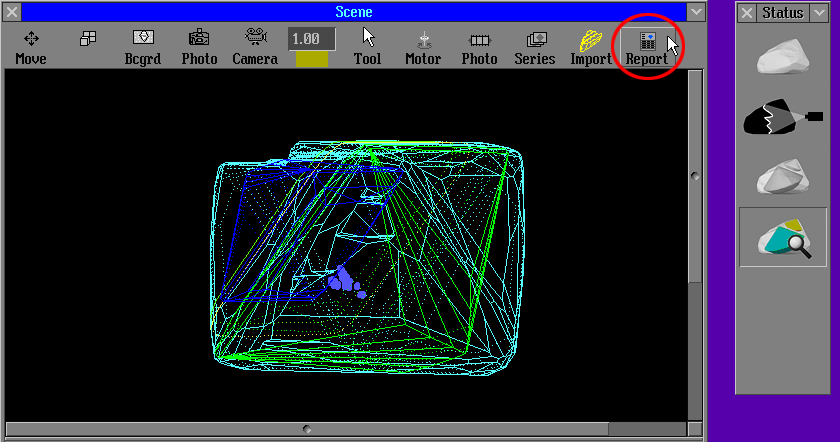Click the 1.00 zoom value field
The width and height of the screenshot is (840, 442).
point(311,38)
